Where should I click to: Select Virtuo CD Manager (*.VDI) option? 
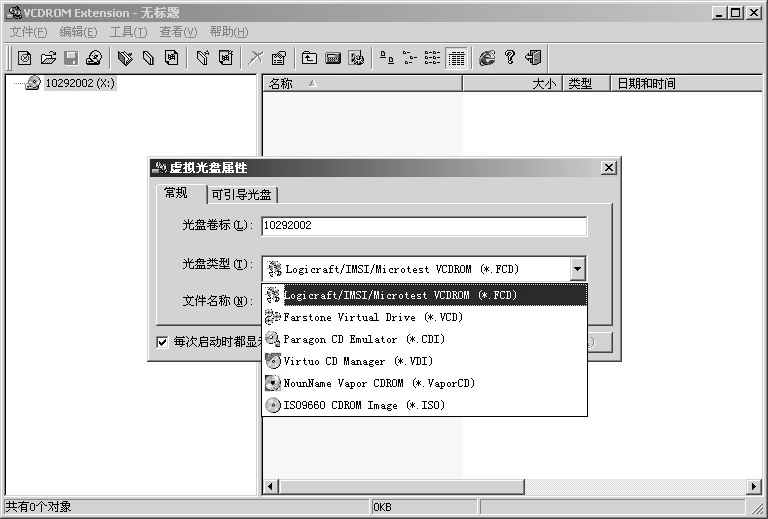[x=425, y=361]
